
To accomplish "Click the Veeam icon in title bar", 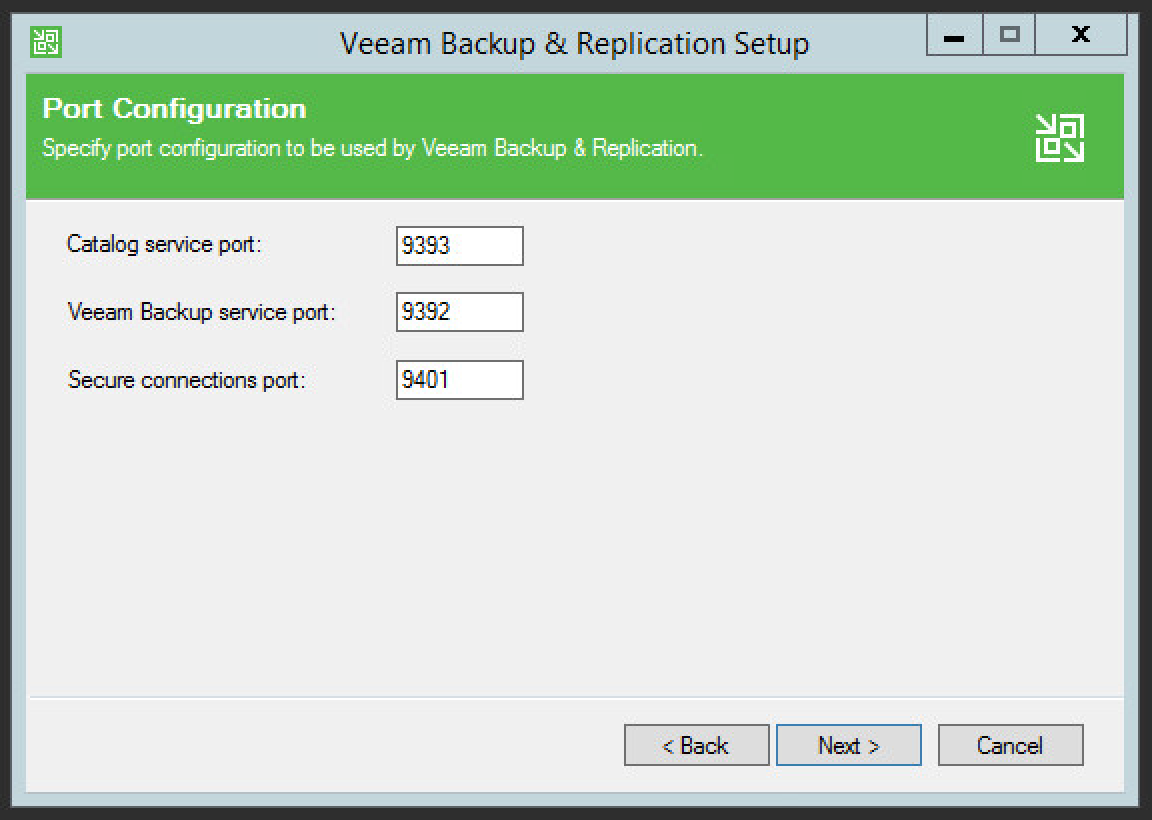I will 46,42.
